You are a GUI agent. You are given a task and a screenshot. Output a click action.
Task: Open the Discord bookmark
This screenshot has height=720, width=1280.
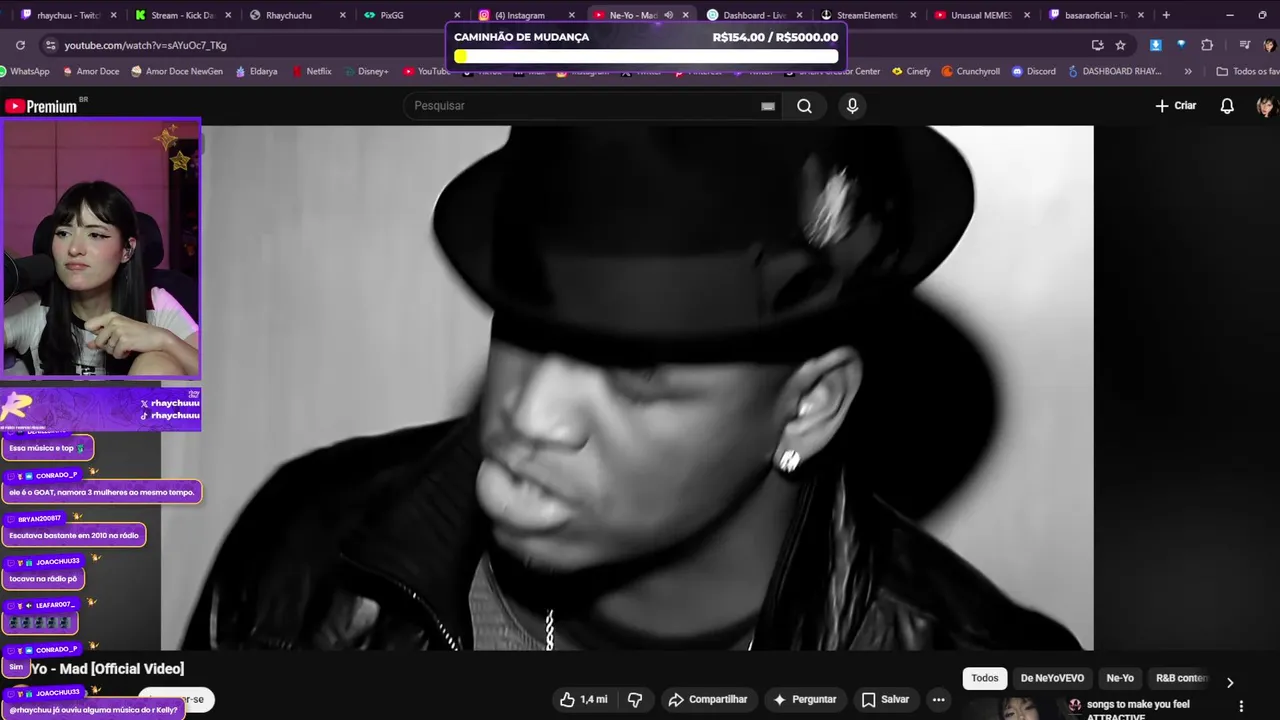coord(1034,71)
